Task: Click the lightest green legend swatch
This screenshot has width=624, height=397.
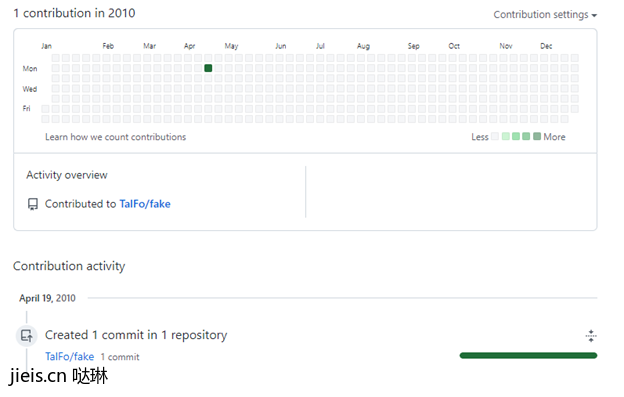Action: (506, 136)
